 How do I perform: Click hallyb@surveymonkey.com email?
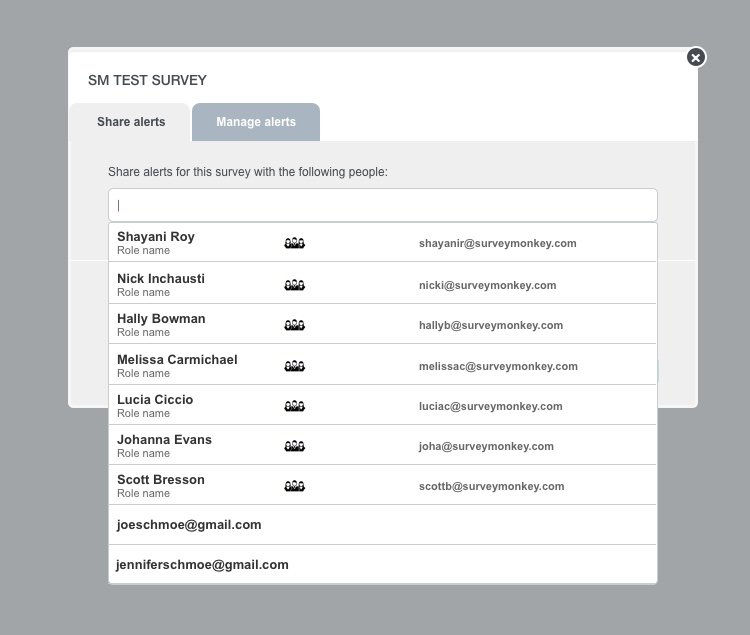[491, 325]
